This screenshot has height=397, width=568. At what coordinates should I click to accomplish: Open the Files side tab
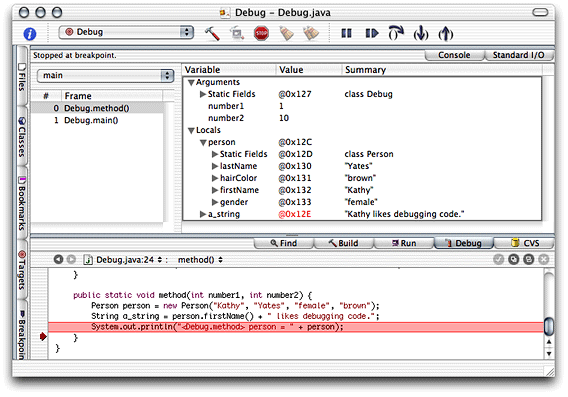[x=22, y=77]
